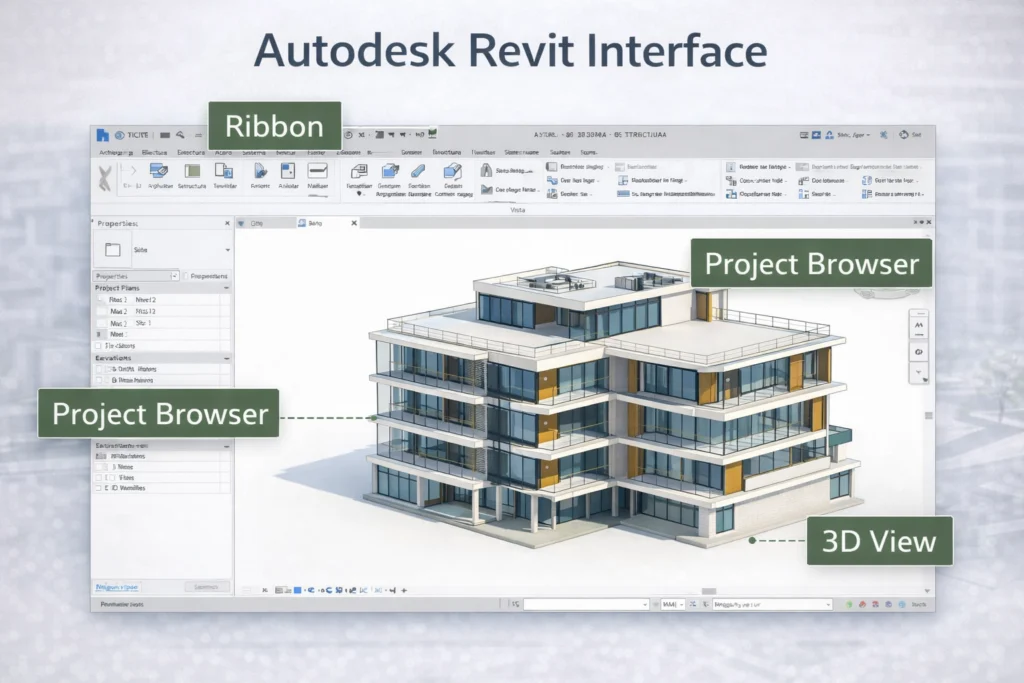The height and width of the screenshot is (683, 1024).
Task: Collapse the Elevations section in Project Browser
Action: [x=227, y=358]
